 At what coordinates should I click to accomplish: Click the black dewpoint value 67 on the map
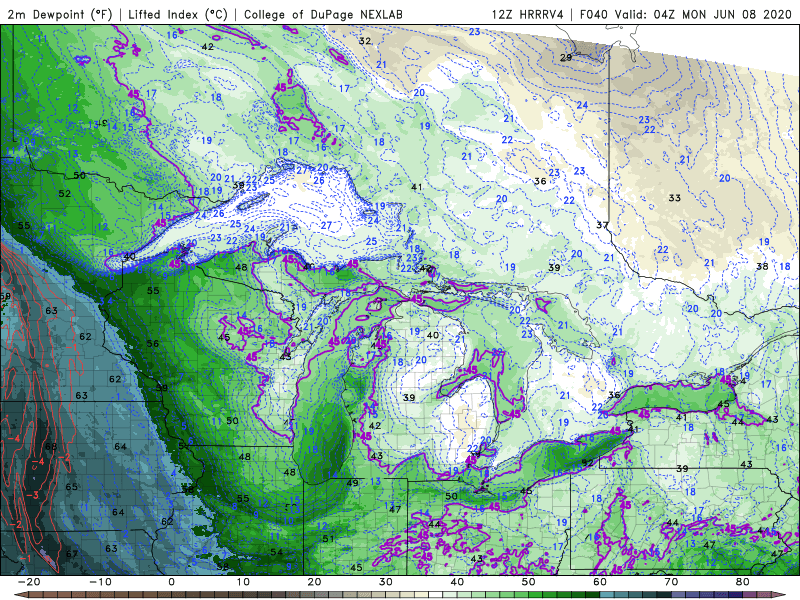point(72,554)
